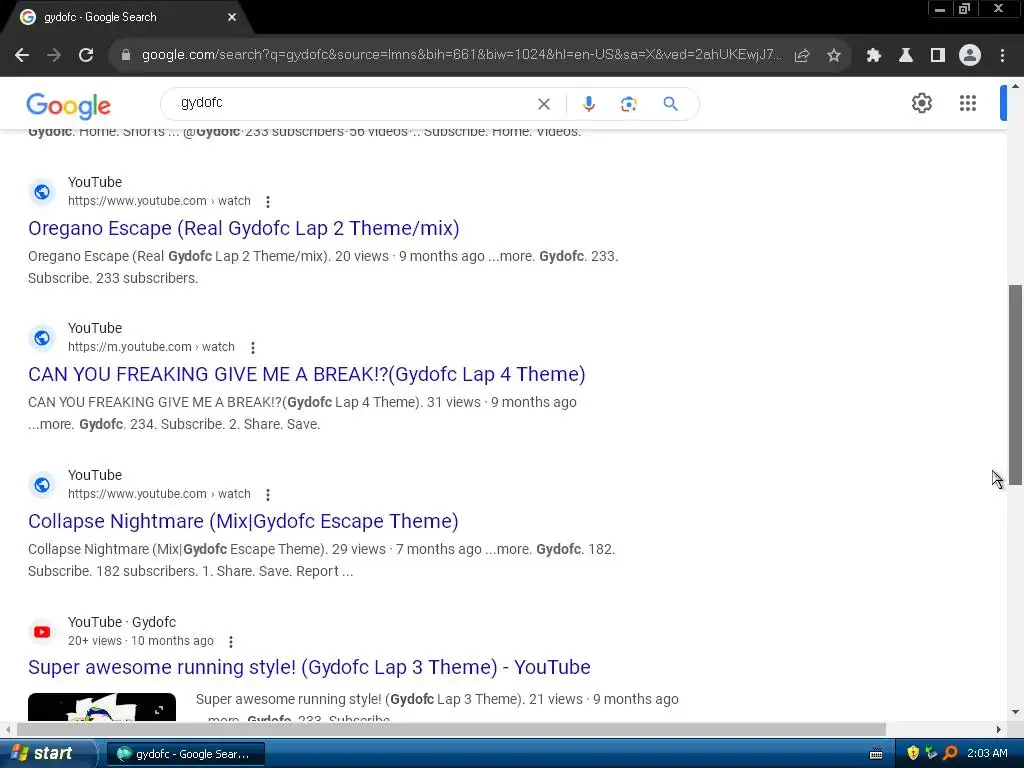The width and height of the screenshot is (1024, 768).
Task: Bookmark this page with the star
Action: click(x=834, y=56)
